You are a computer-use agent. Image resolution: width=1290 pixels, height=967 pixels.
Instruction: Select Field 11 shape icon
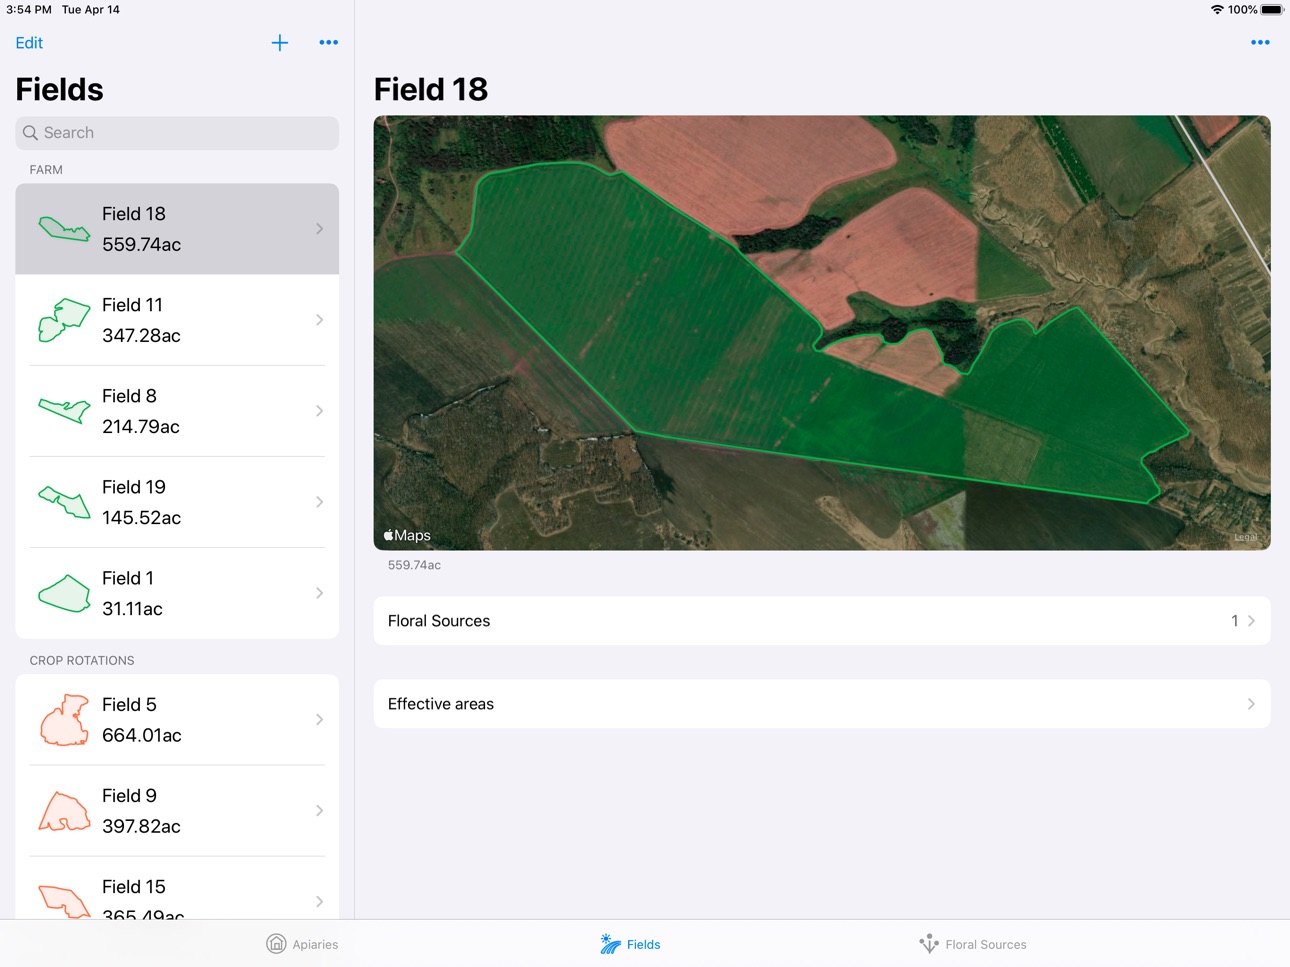tap(64, 320)
